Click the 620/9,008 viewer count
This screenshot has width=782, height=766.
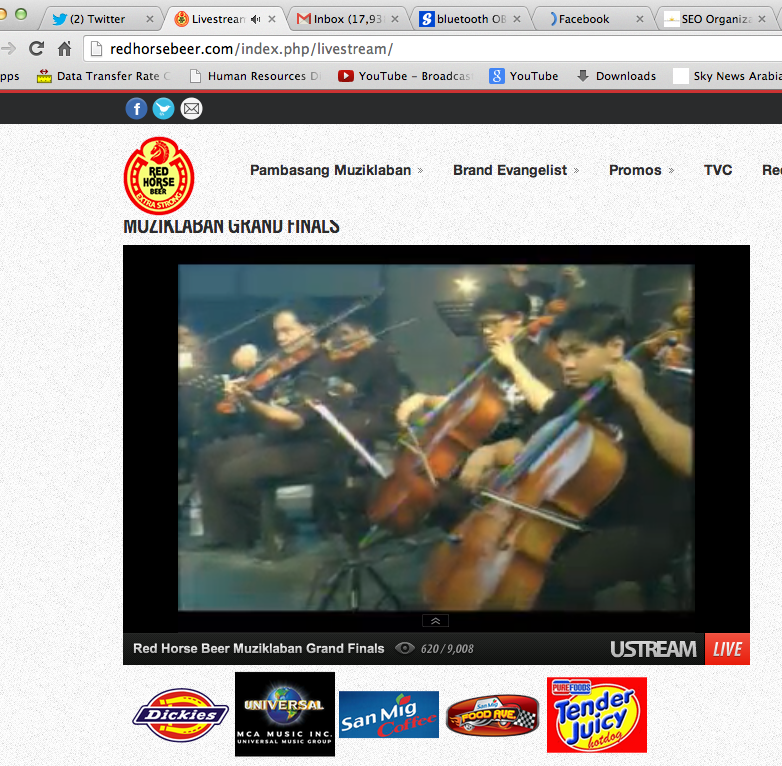point(447,649)
